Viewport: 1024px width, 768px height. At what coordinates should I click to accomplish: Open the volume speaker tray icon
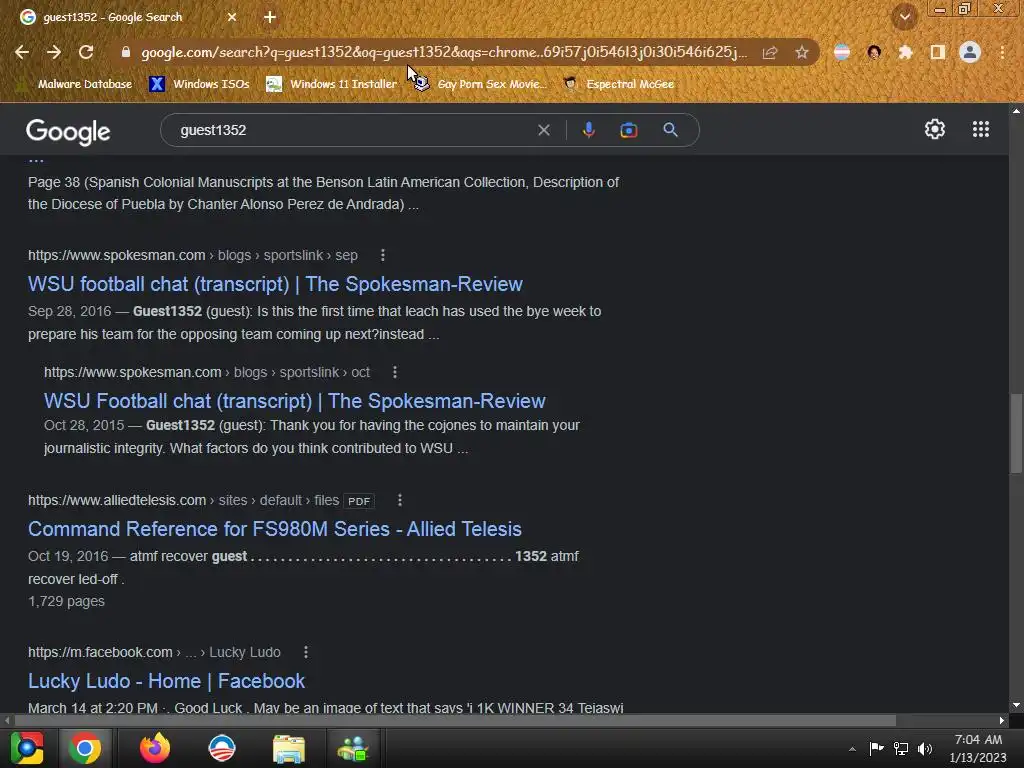point(925,748)
